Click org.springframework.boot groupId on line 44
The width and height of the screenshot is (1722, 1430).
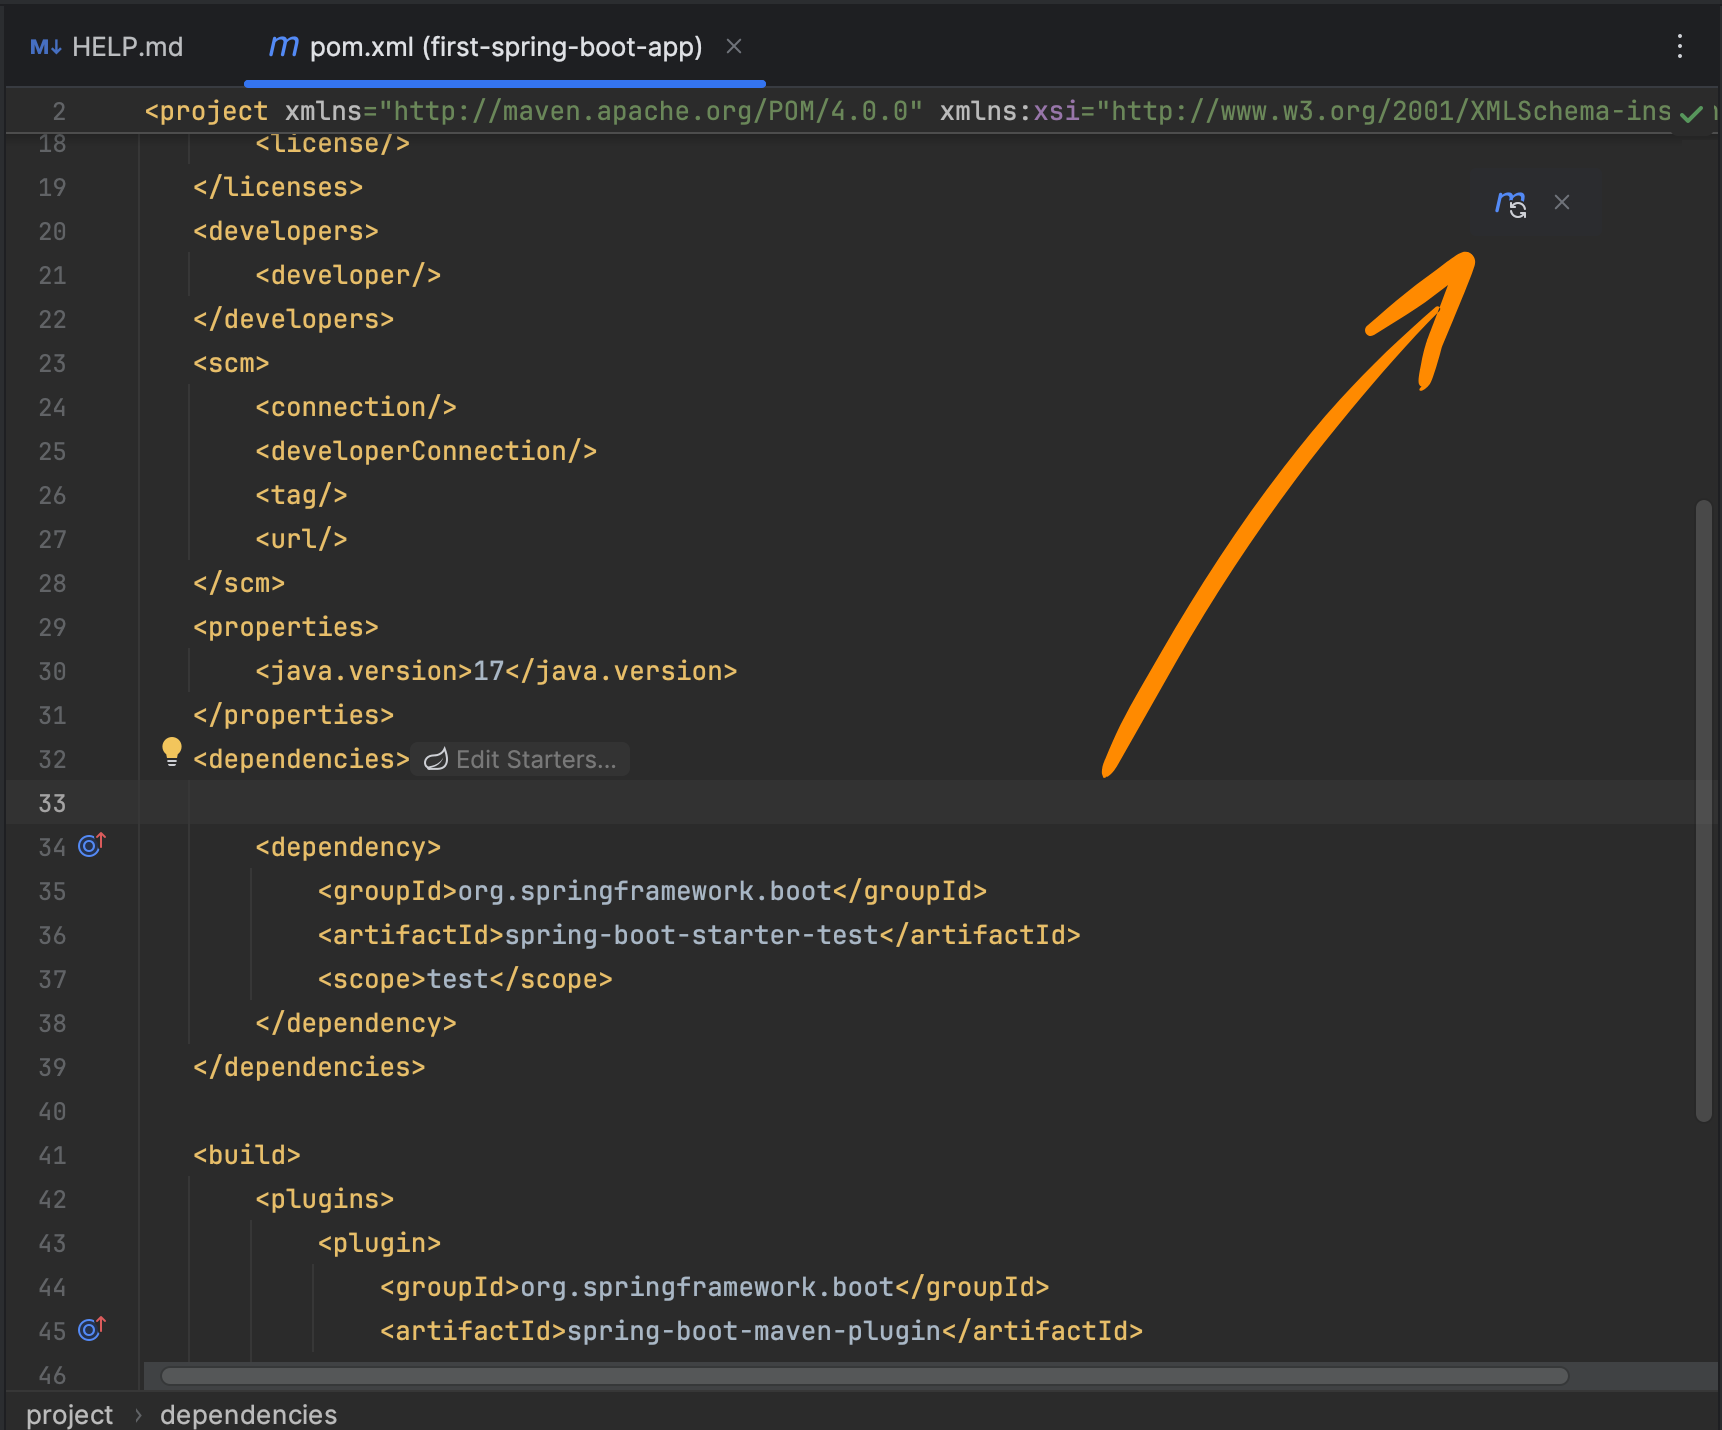[707, 1287]
